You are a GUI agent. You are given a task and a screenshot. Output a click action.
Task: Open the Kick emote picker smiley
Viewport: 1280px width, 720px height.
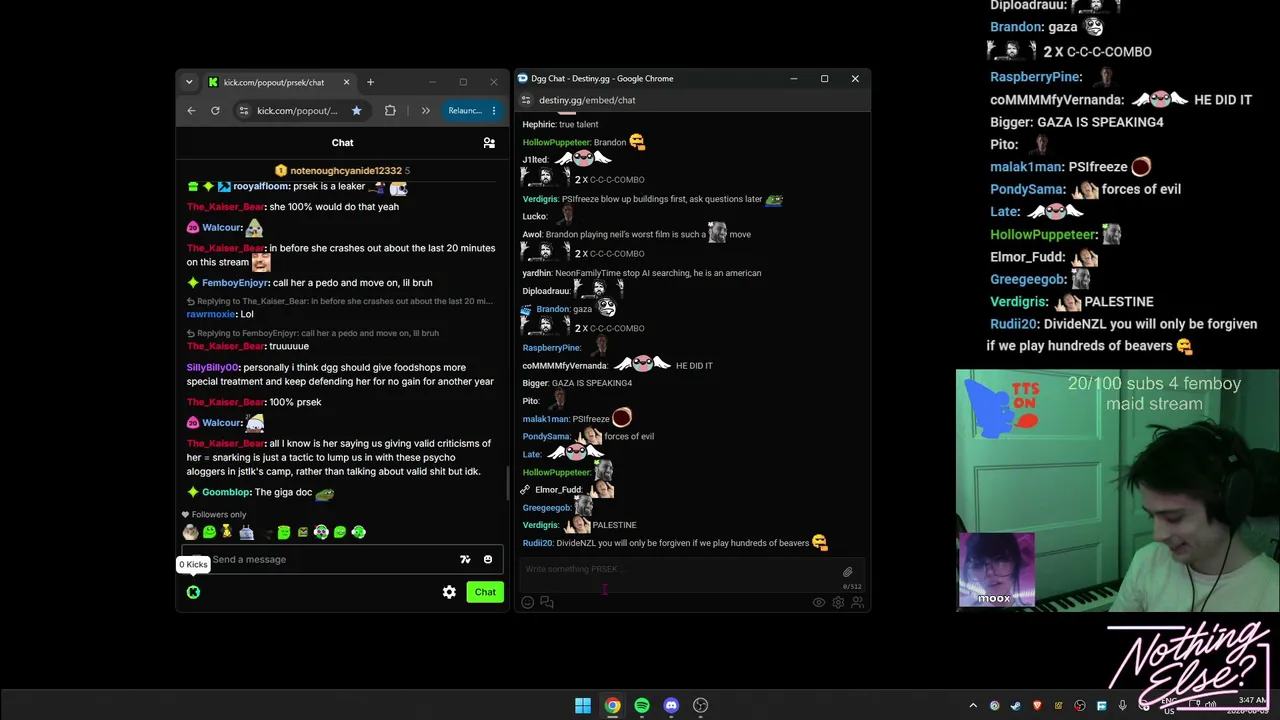[x=488, y=560]
